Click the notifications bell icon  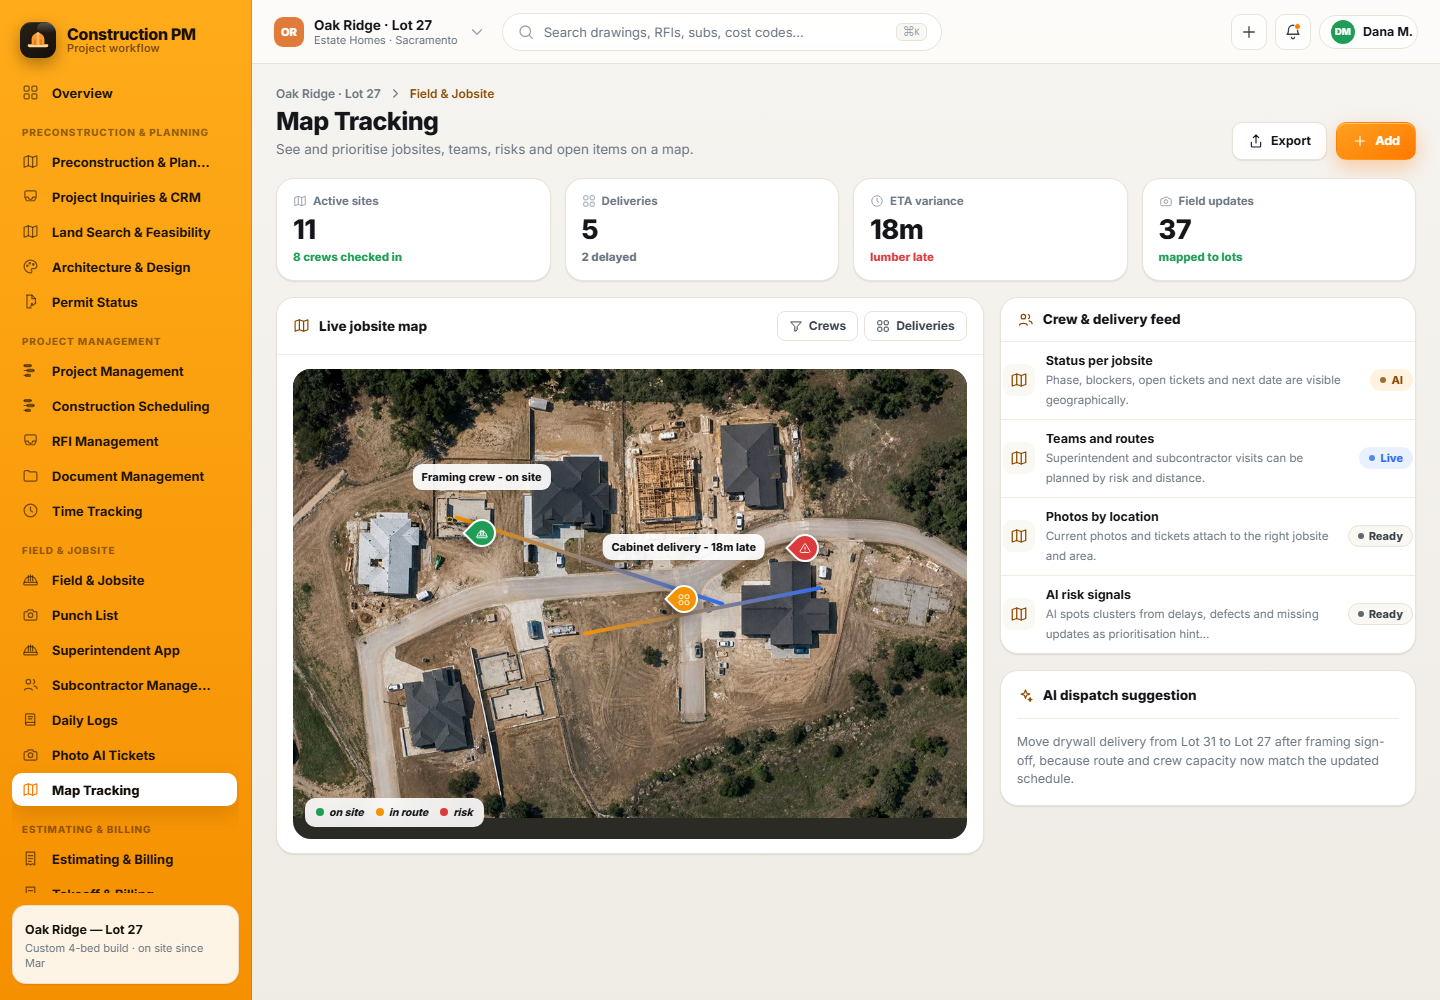coord(1293,32)
